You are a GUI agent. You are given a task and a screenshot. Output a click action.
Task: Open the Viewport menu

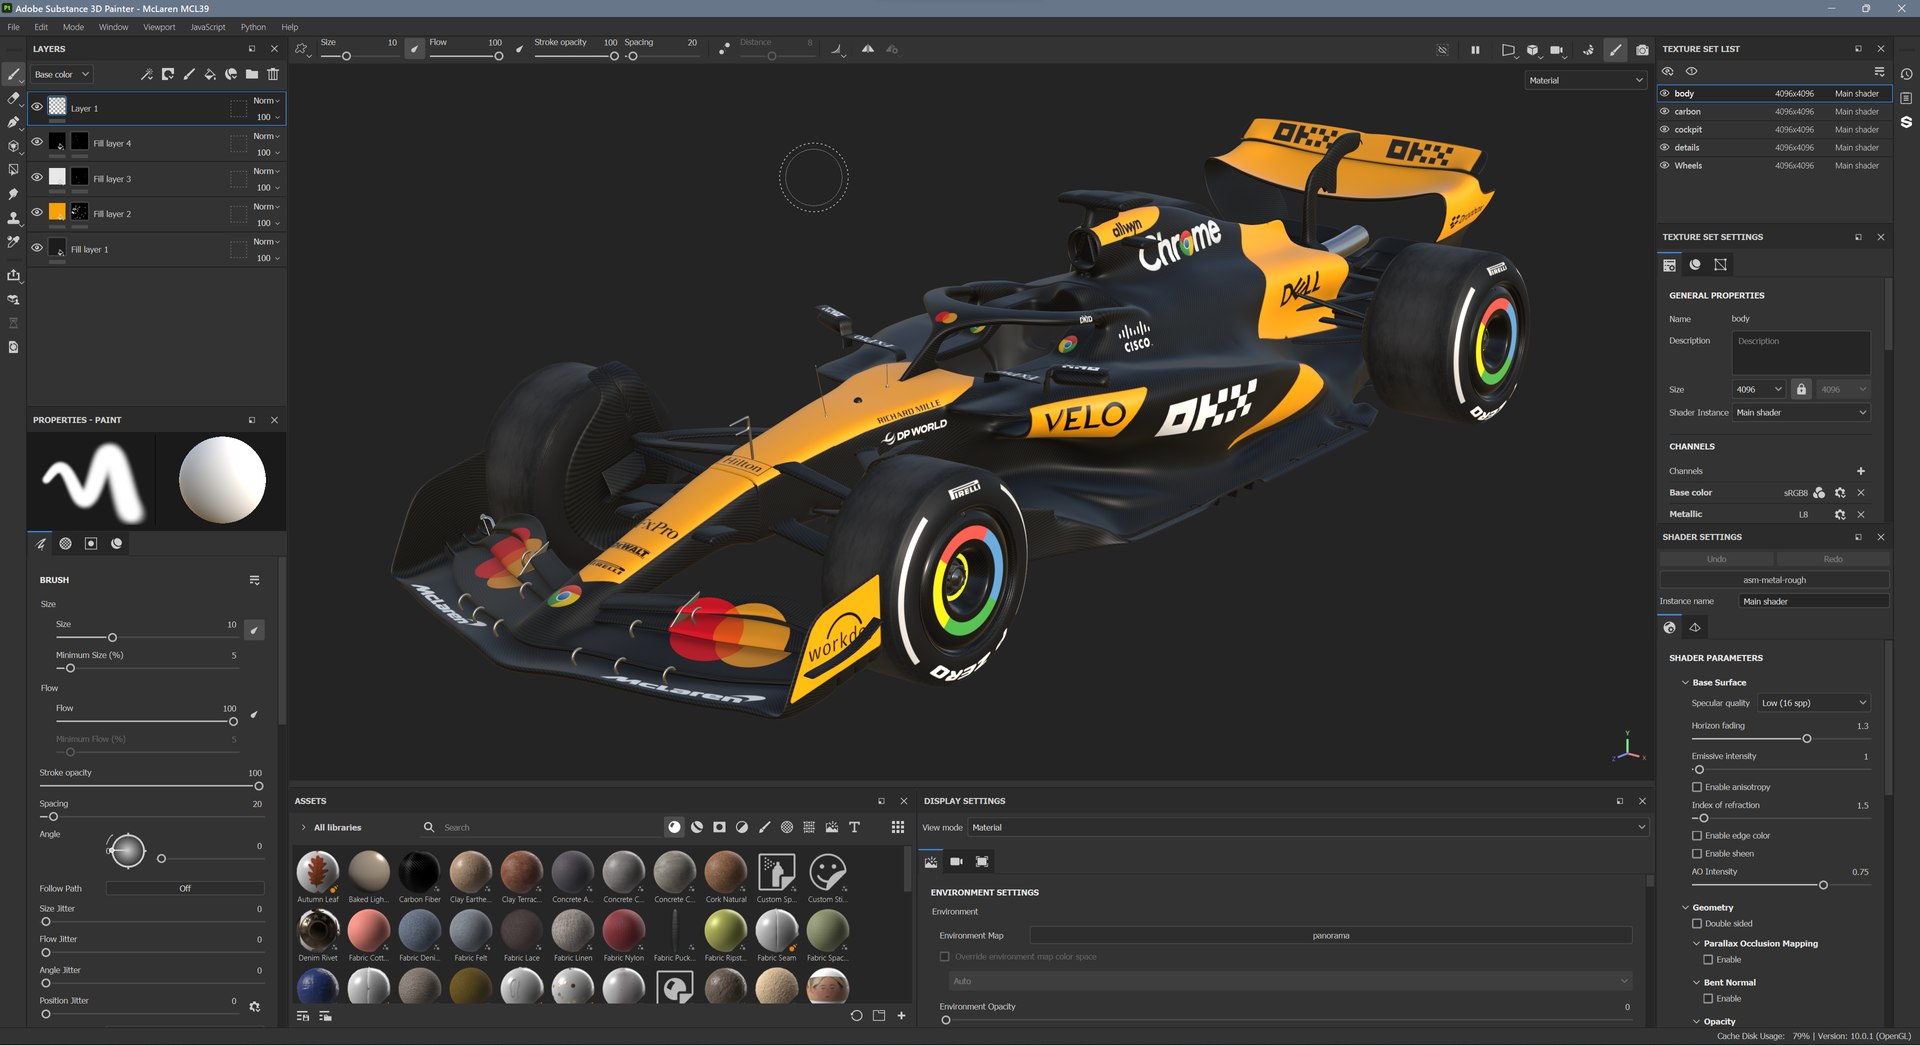click(159, 27)
